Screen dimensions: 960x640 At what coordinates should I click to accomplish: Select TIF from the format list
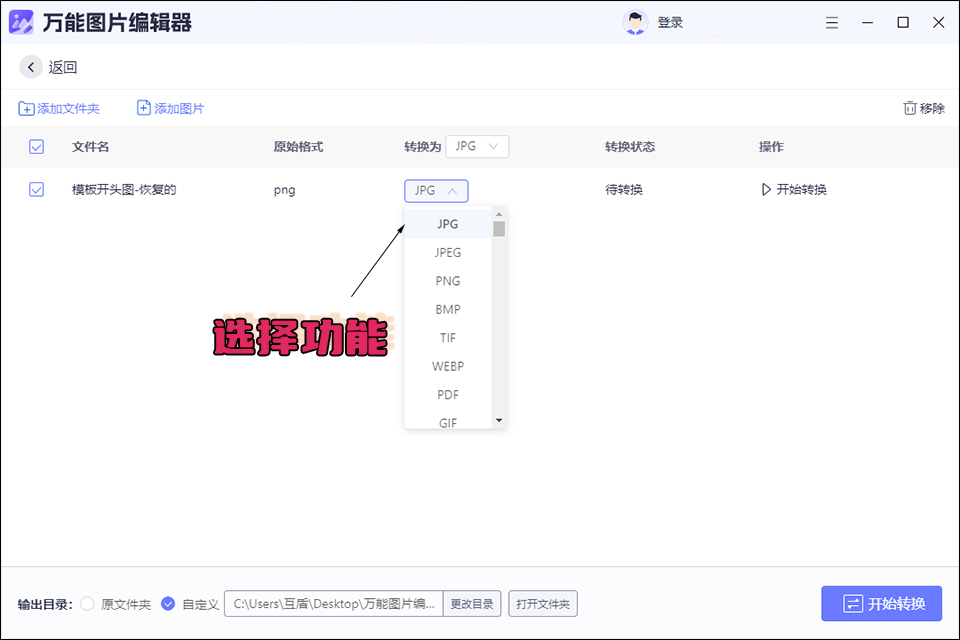(448, 338)
